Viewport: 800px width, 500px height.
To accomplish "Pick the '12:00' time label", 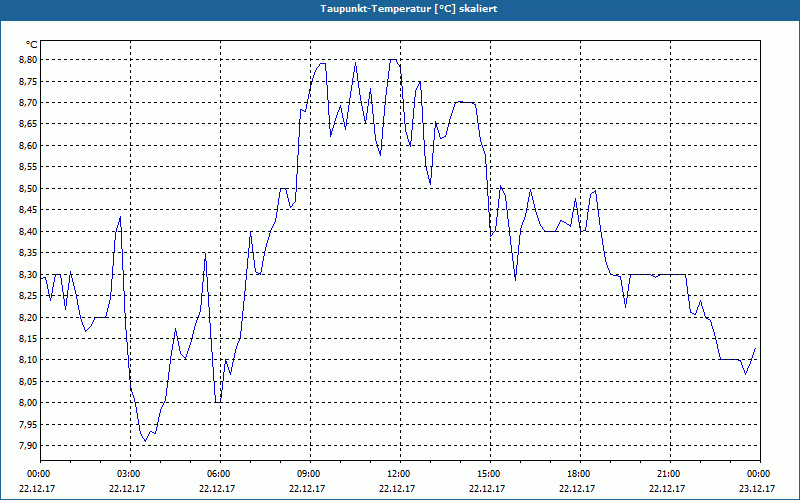I will 400,474.
